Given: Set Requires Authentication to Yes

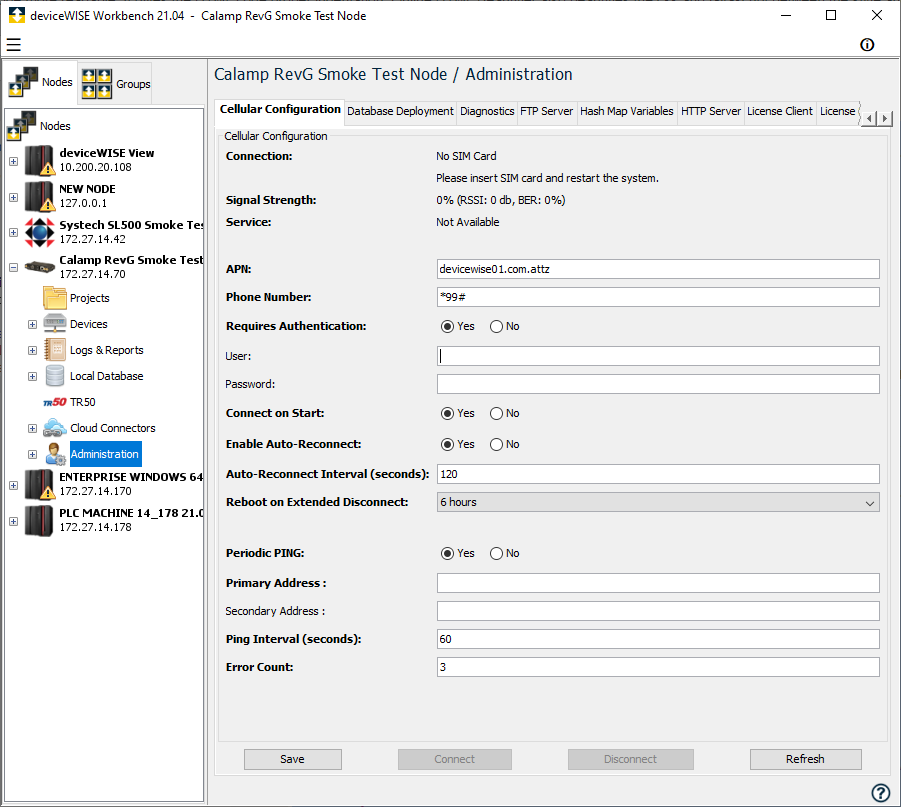Looking at the screenshot, I should [x=447, y=326].
